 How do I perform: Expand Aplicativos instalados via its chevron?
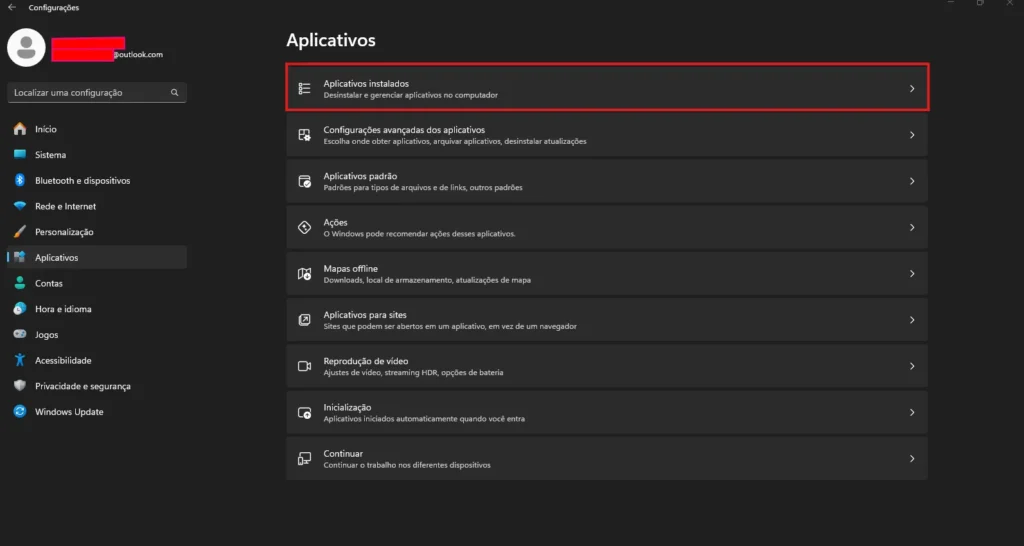(912, 88)
